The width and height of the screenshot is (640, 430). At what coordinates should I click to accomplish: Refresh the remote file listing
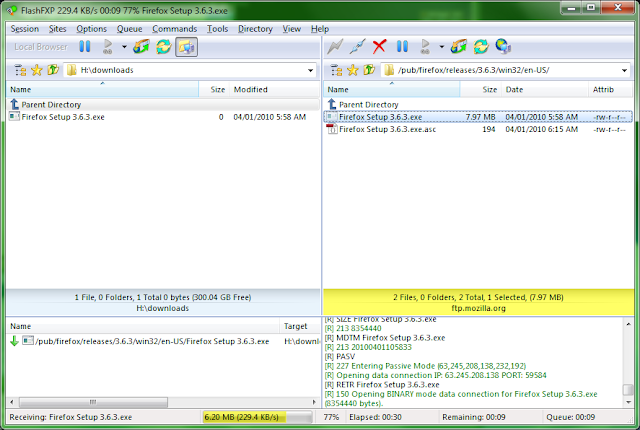click(x=481, y=47)
